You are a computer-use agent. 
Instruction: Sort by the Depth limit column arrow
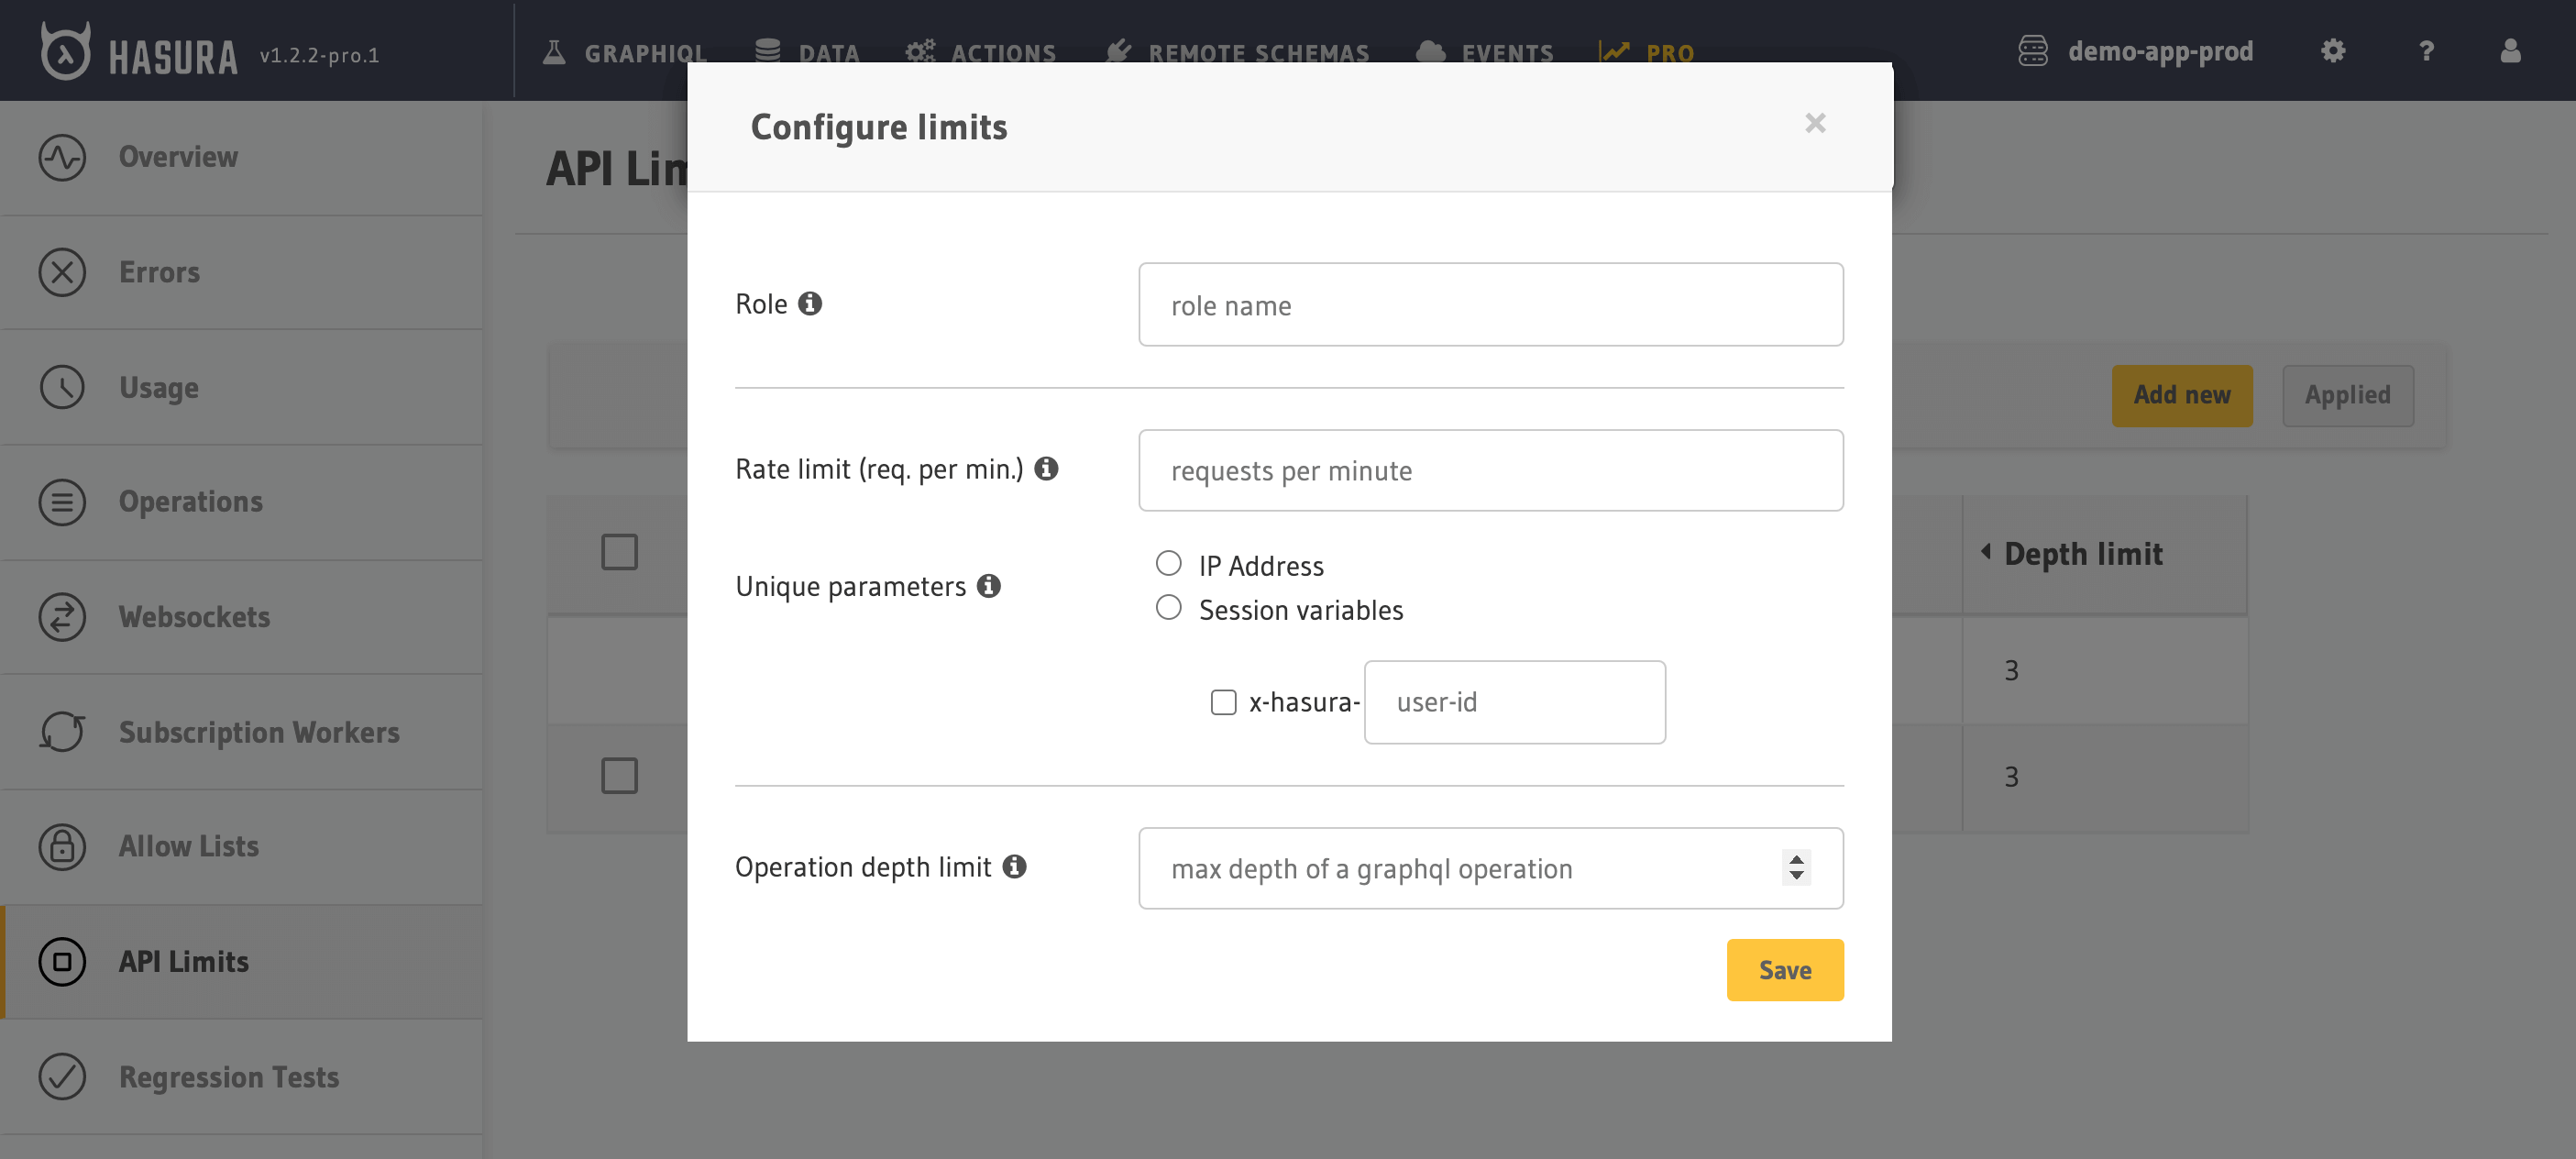1985,552
